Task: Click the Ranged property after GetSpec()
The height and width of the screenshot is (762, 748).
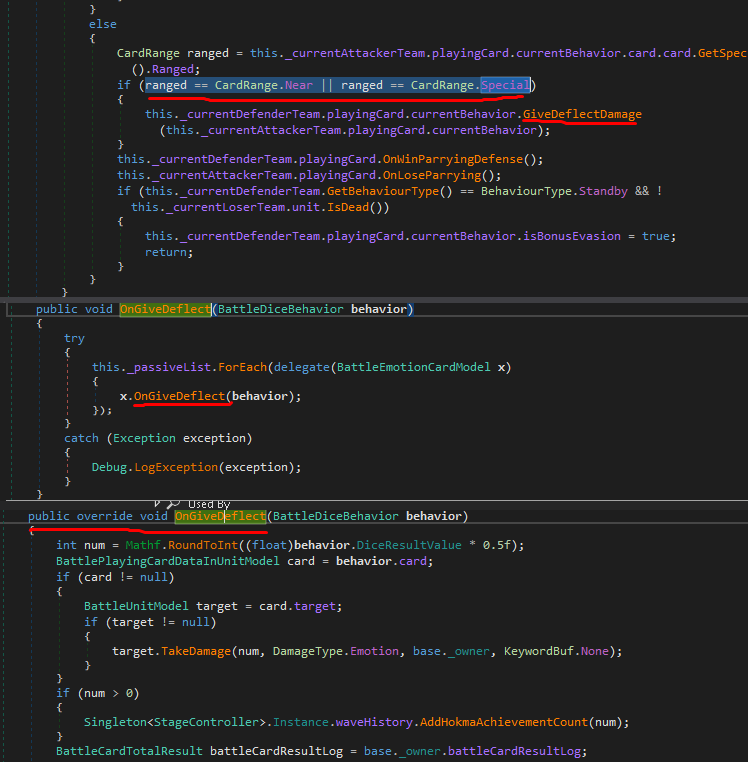Action: (x=173, y=69)
